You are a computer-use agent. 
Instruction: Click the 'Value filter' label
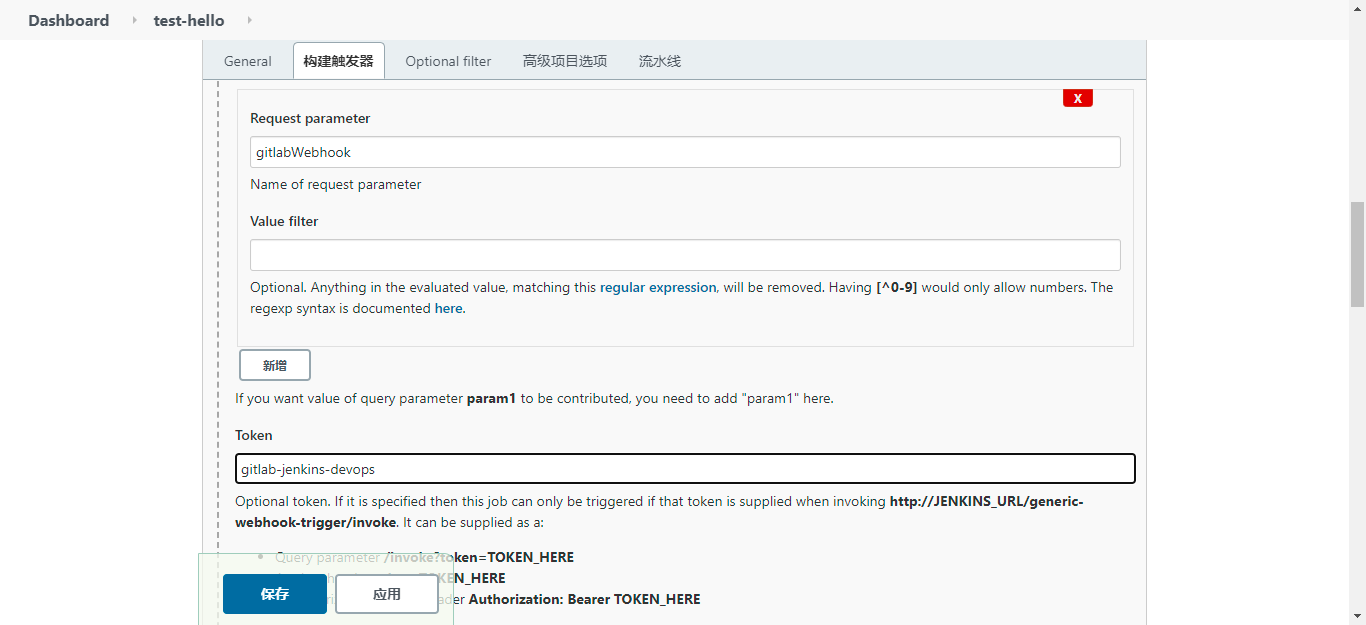(284, 221)
